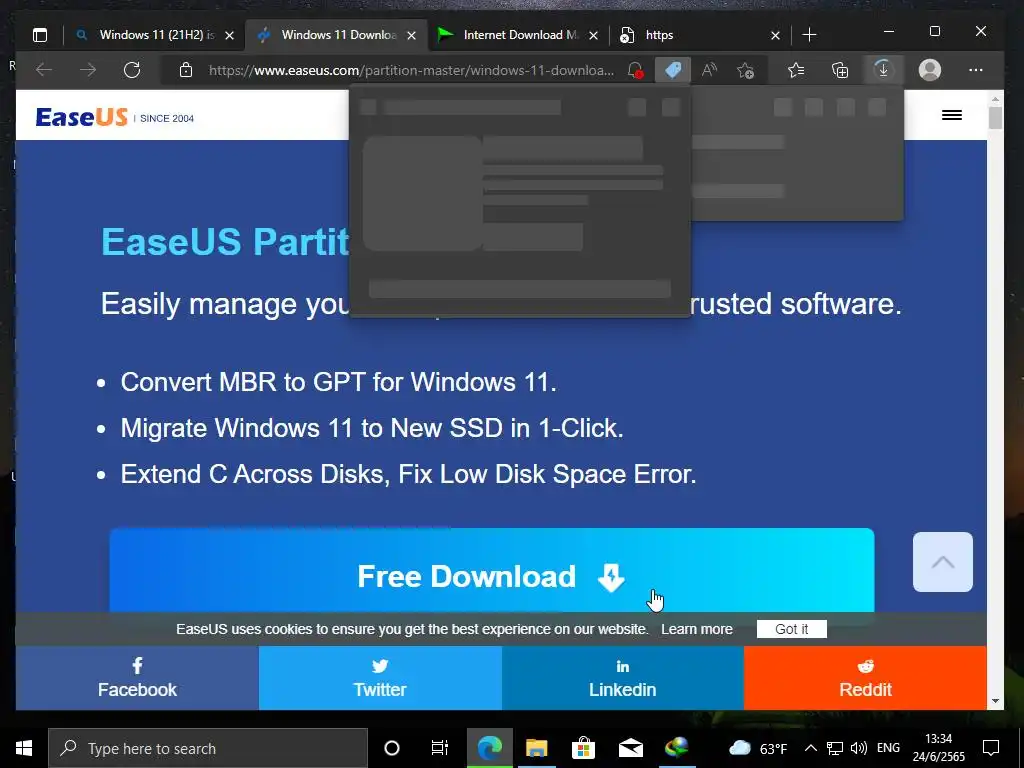The height and width of the screenshot is (768, 1024).
Task: Change the ENG input language
Action: coord(888,748)
